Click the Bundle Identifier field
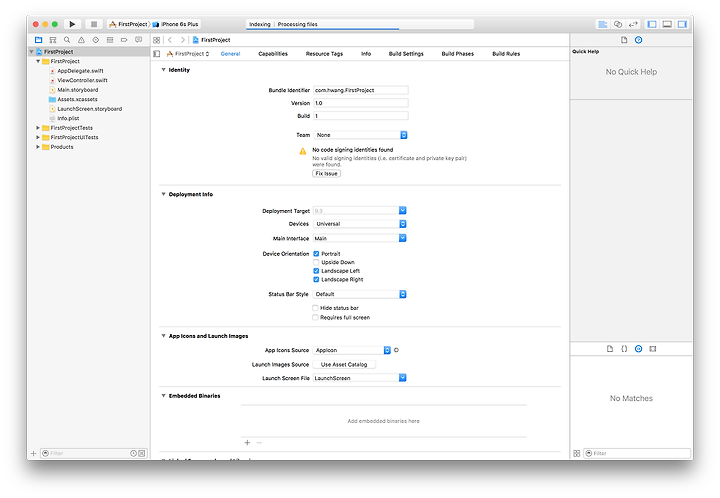 [x=360, y=90]
